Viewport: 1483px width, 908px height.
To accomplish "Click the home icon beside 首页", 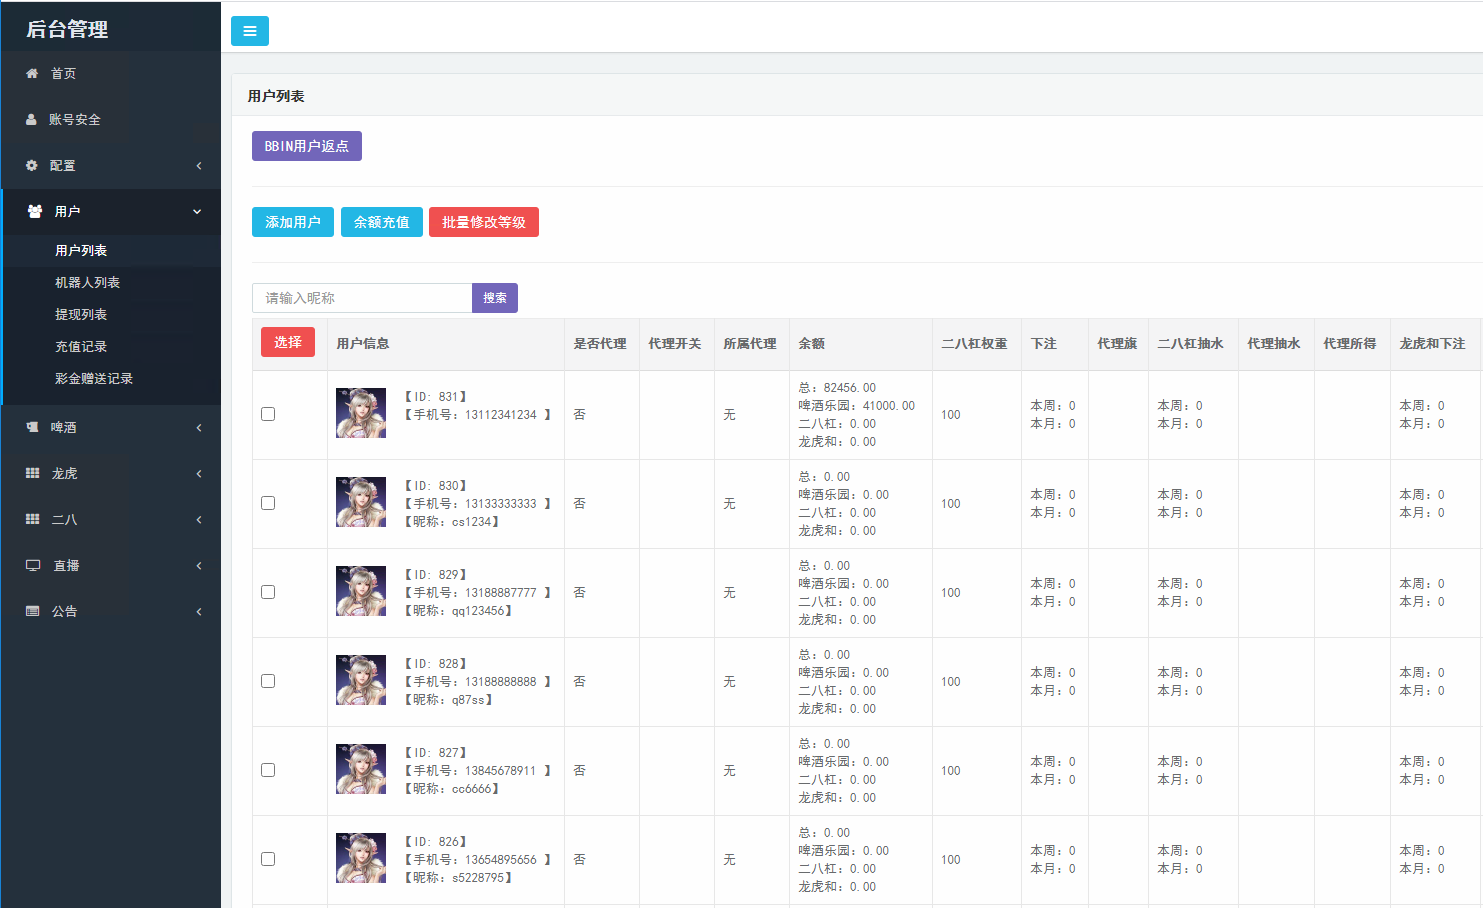I will 32,73.
